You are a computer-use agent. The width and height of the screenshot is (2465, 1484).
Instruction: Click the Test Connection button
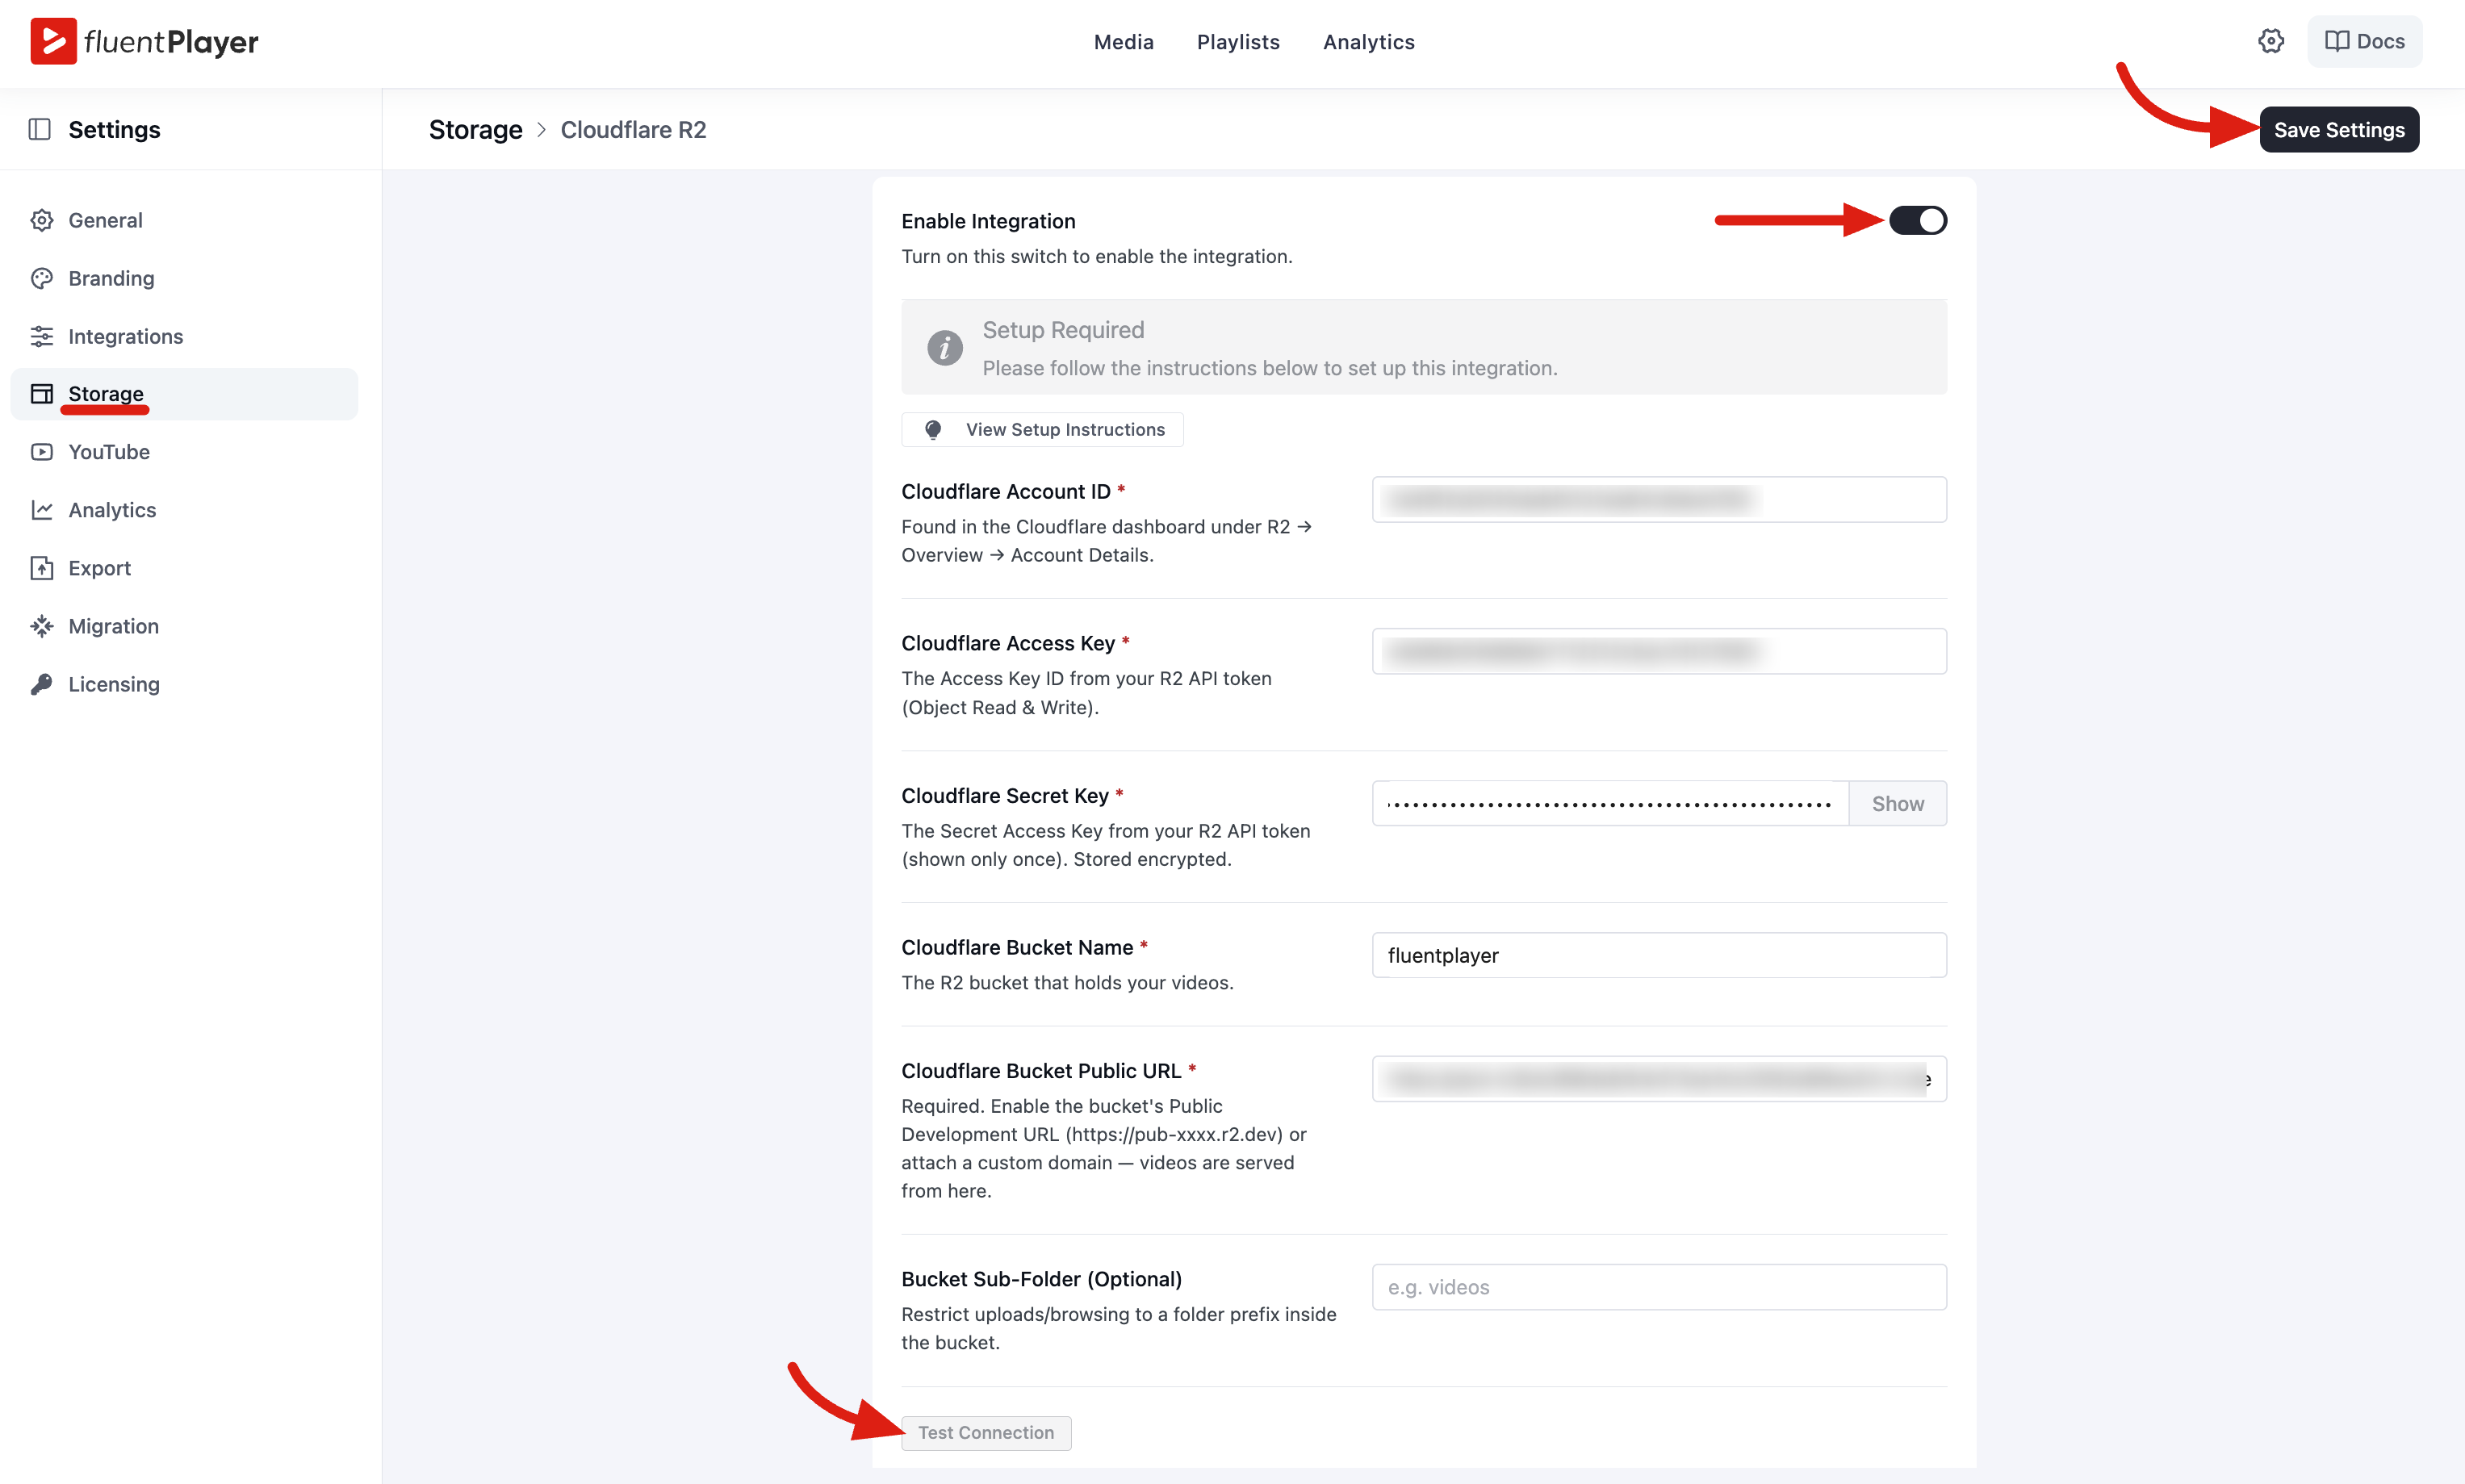[x=986, y=1432]
